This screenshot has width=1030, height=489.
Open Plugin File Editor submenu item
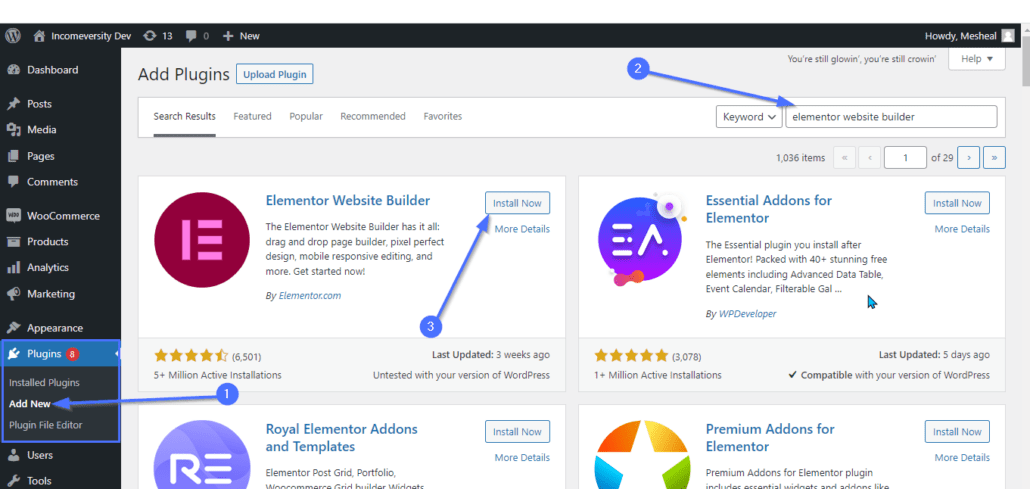46,425
